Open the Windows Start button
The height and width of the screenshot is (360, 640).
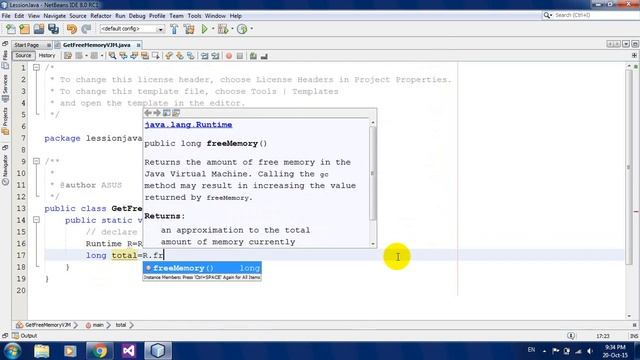pyautogui.click(x=12, y=351)
